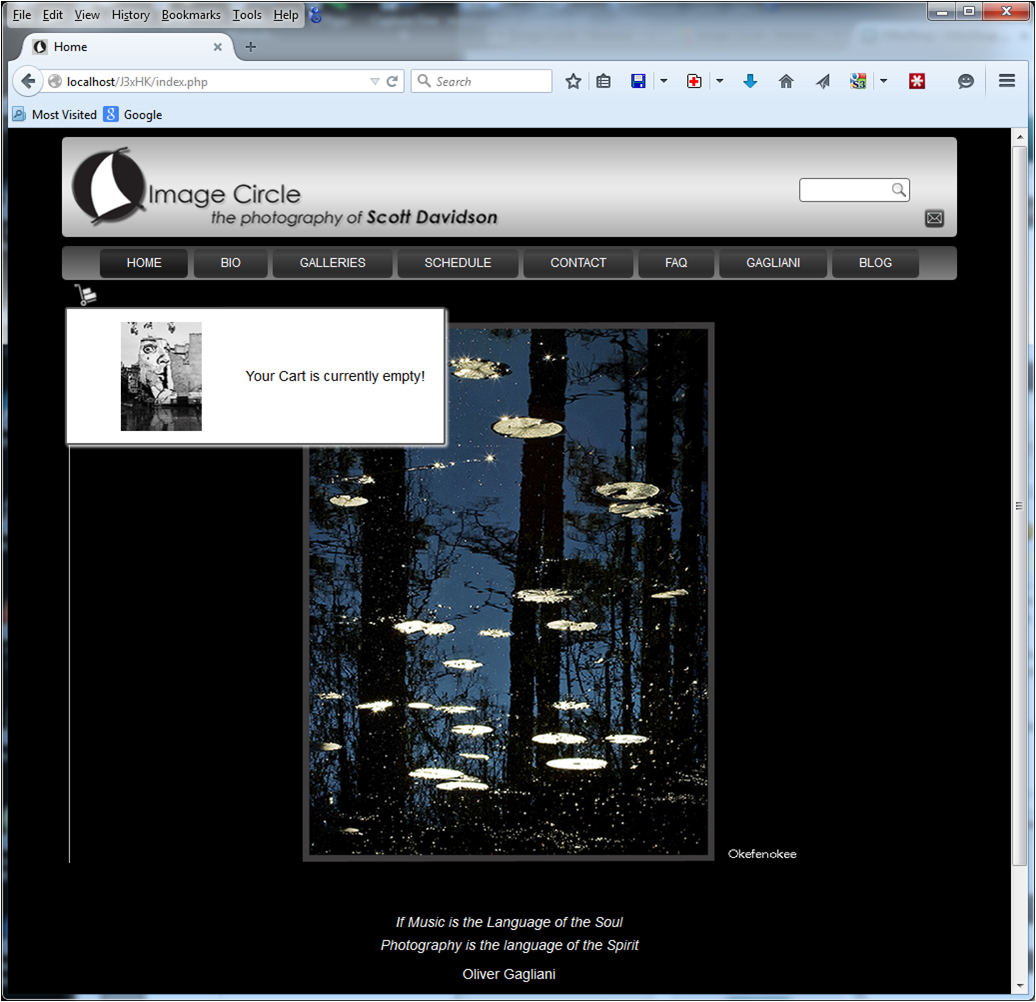Navigate to the CONTACT page
The width and height of the screenshot is (1036, 1002).
tap(578, 263)
